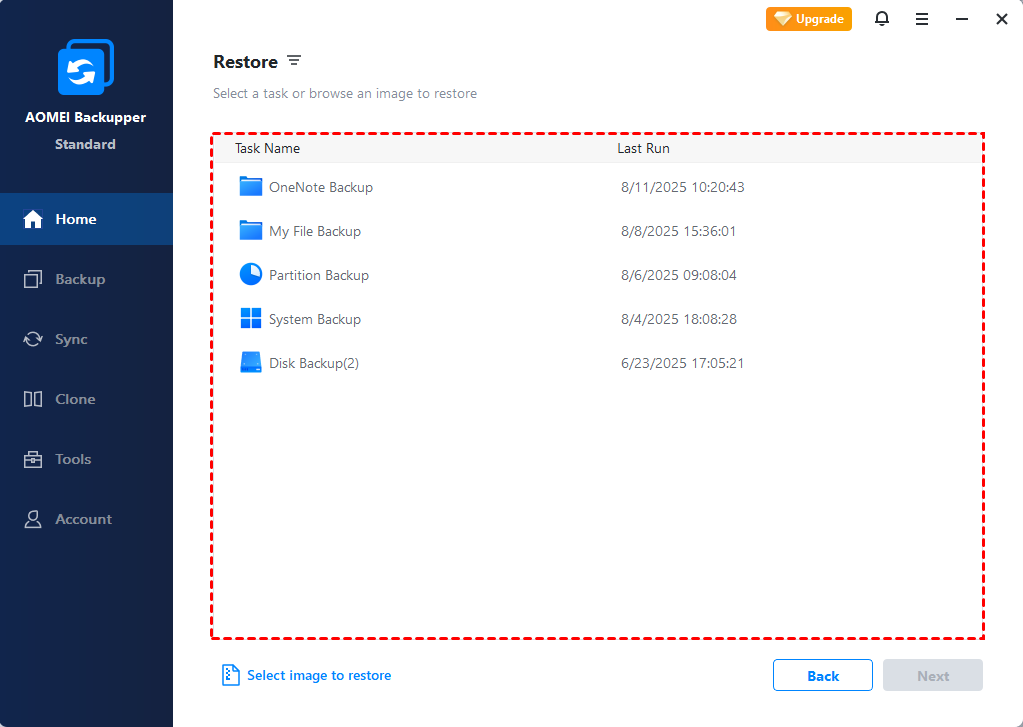Open the Backup menu section
Viewport: 1023px width, 727px height.
click(87, 279)
